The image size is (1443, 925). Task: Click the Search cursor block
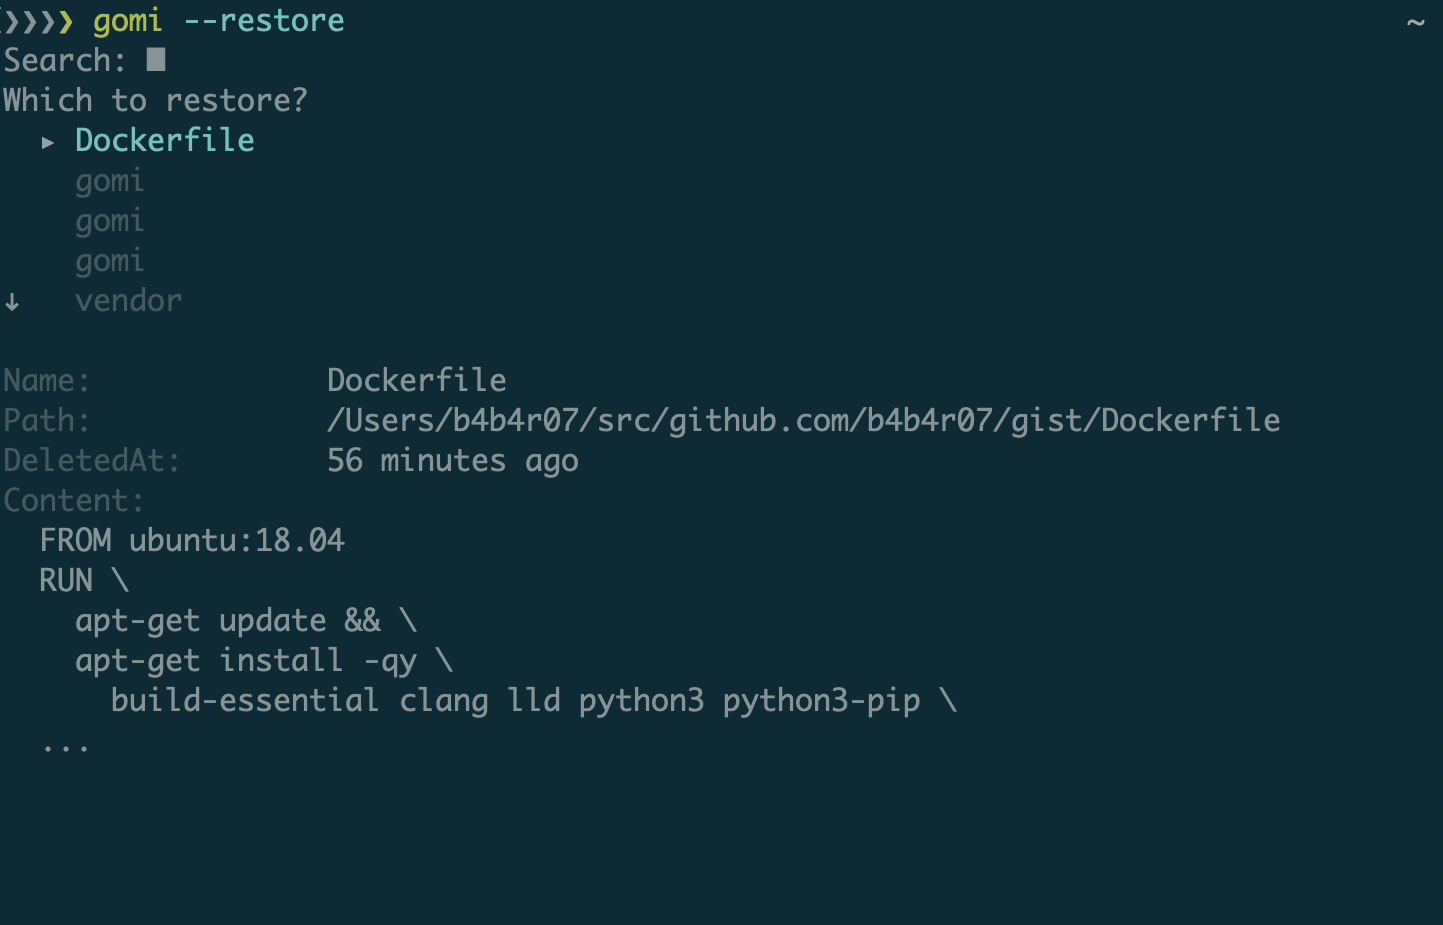[x=156, y=60]
